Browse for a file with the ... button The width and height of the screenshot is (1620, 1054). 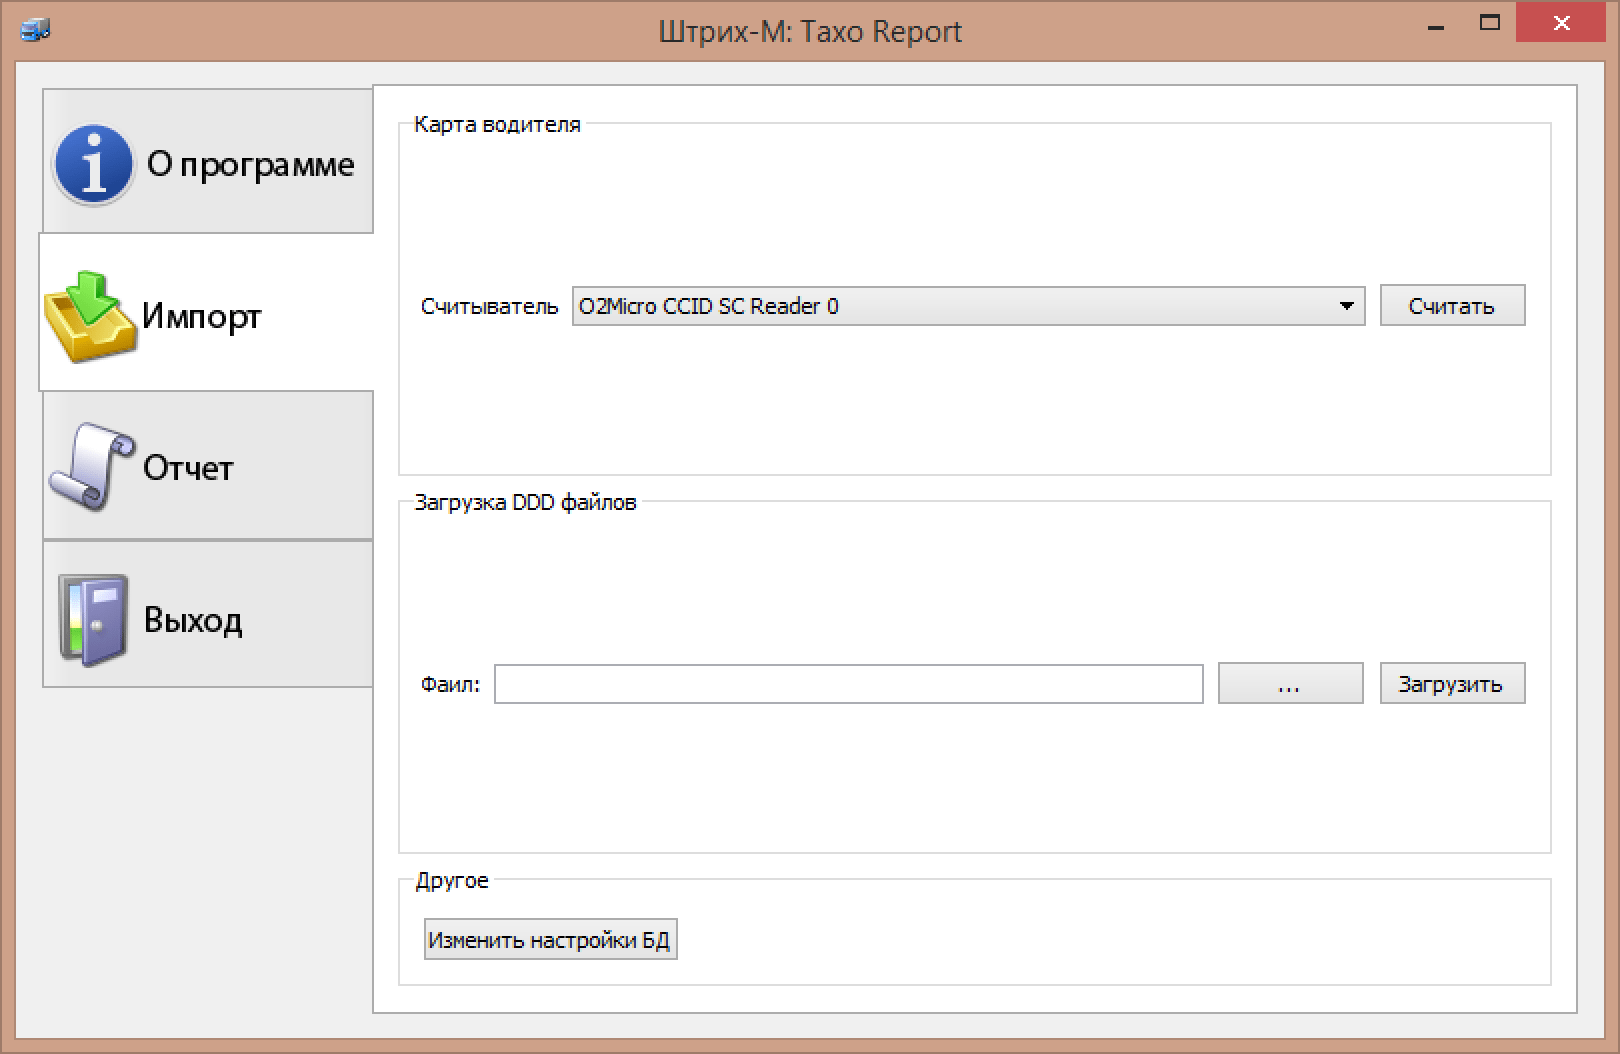point(1290,684)
